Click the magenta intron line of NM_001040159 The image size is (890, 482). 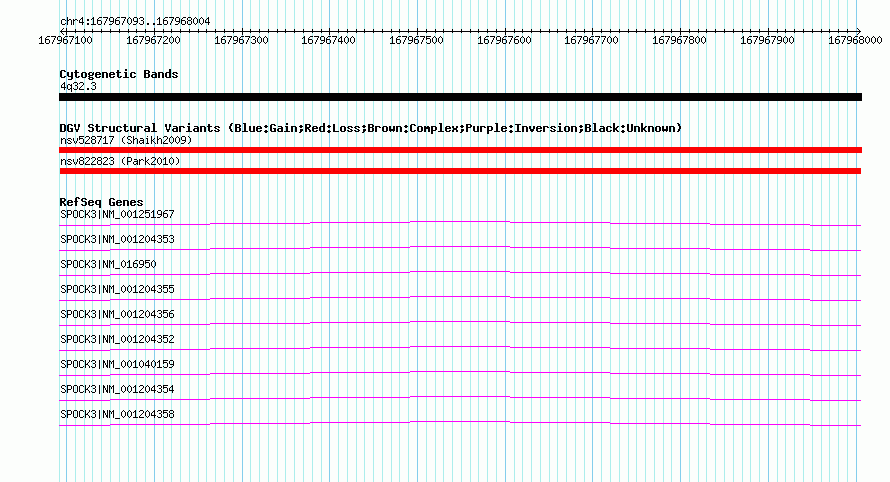click(460, 371)
